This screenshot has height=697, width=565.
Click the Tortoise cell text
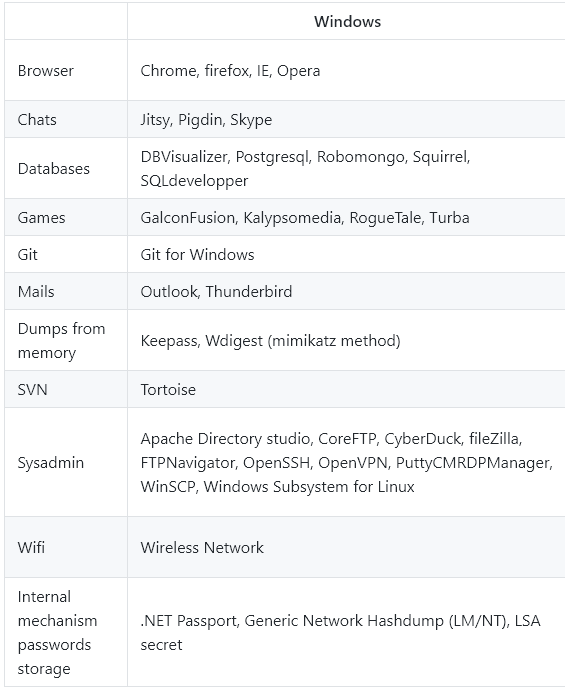[168, 389]
